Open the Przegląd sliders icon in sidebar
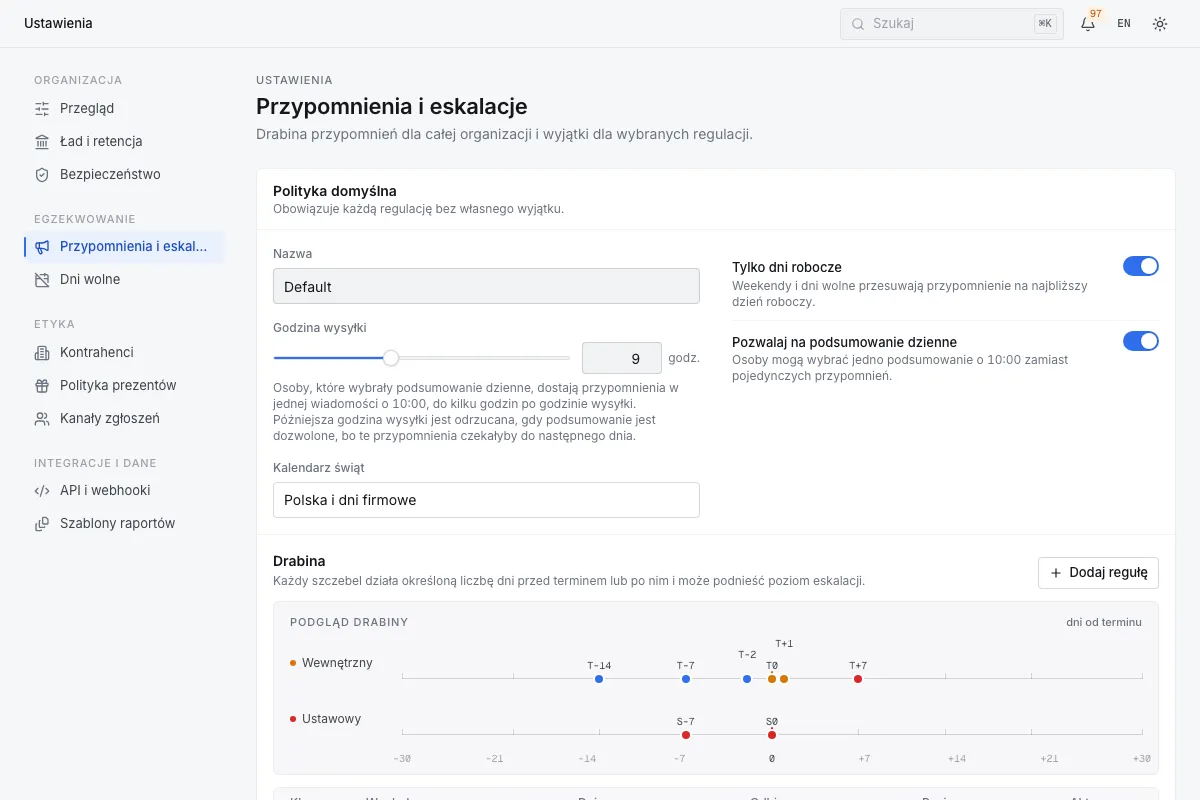1200x800 pixels. 42,108
